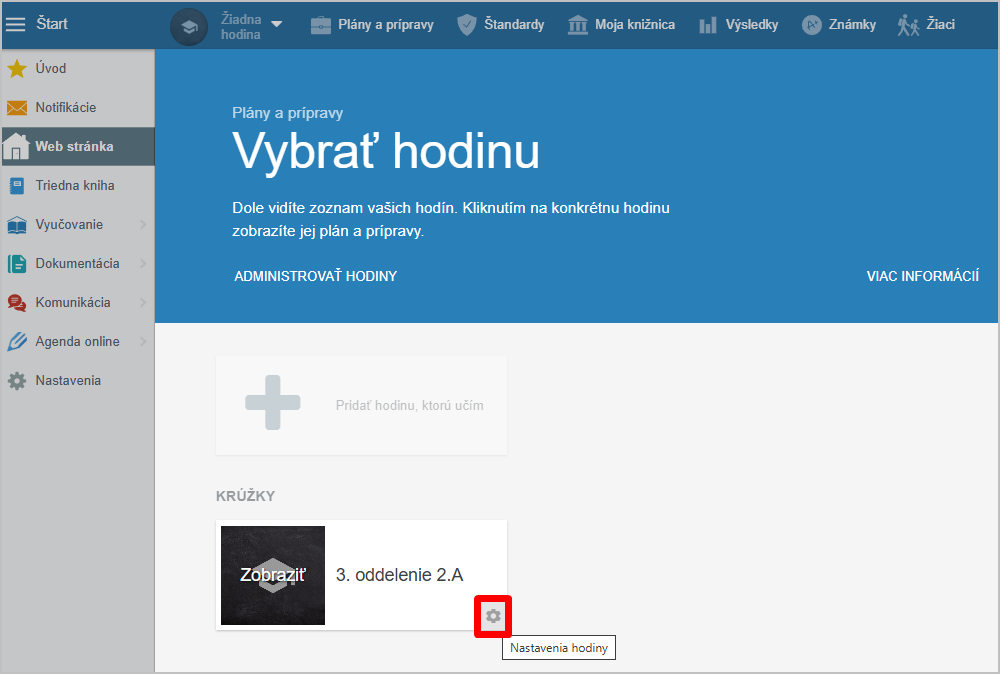Click the Úvod star icon
The width and height of the screenshot is (1000, 674).
coord(17,68)
